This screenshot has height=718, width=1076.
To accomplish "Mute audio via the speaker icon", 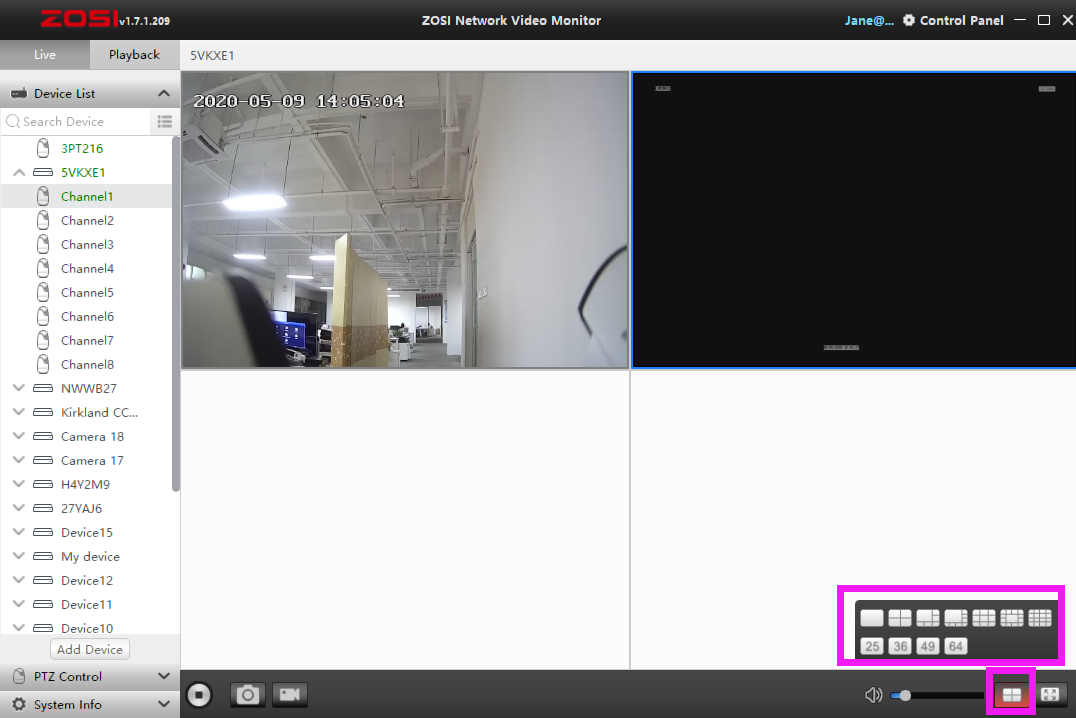I will (873, 695).
